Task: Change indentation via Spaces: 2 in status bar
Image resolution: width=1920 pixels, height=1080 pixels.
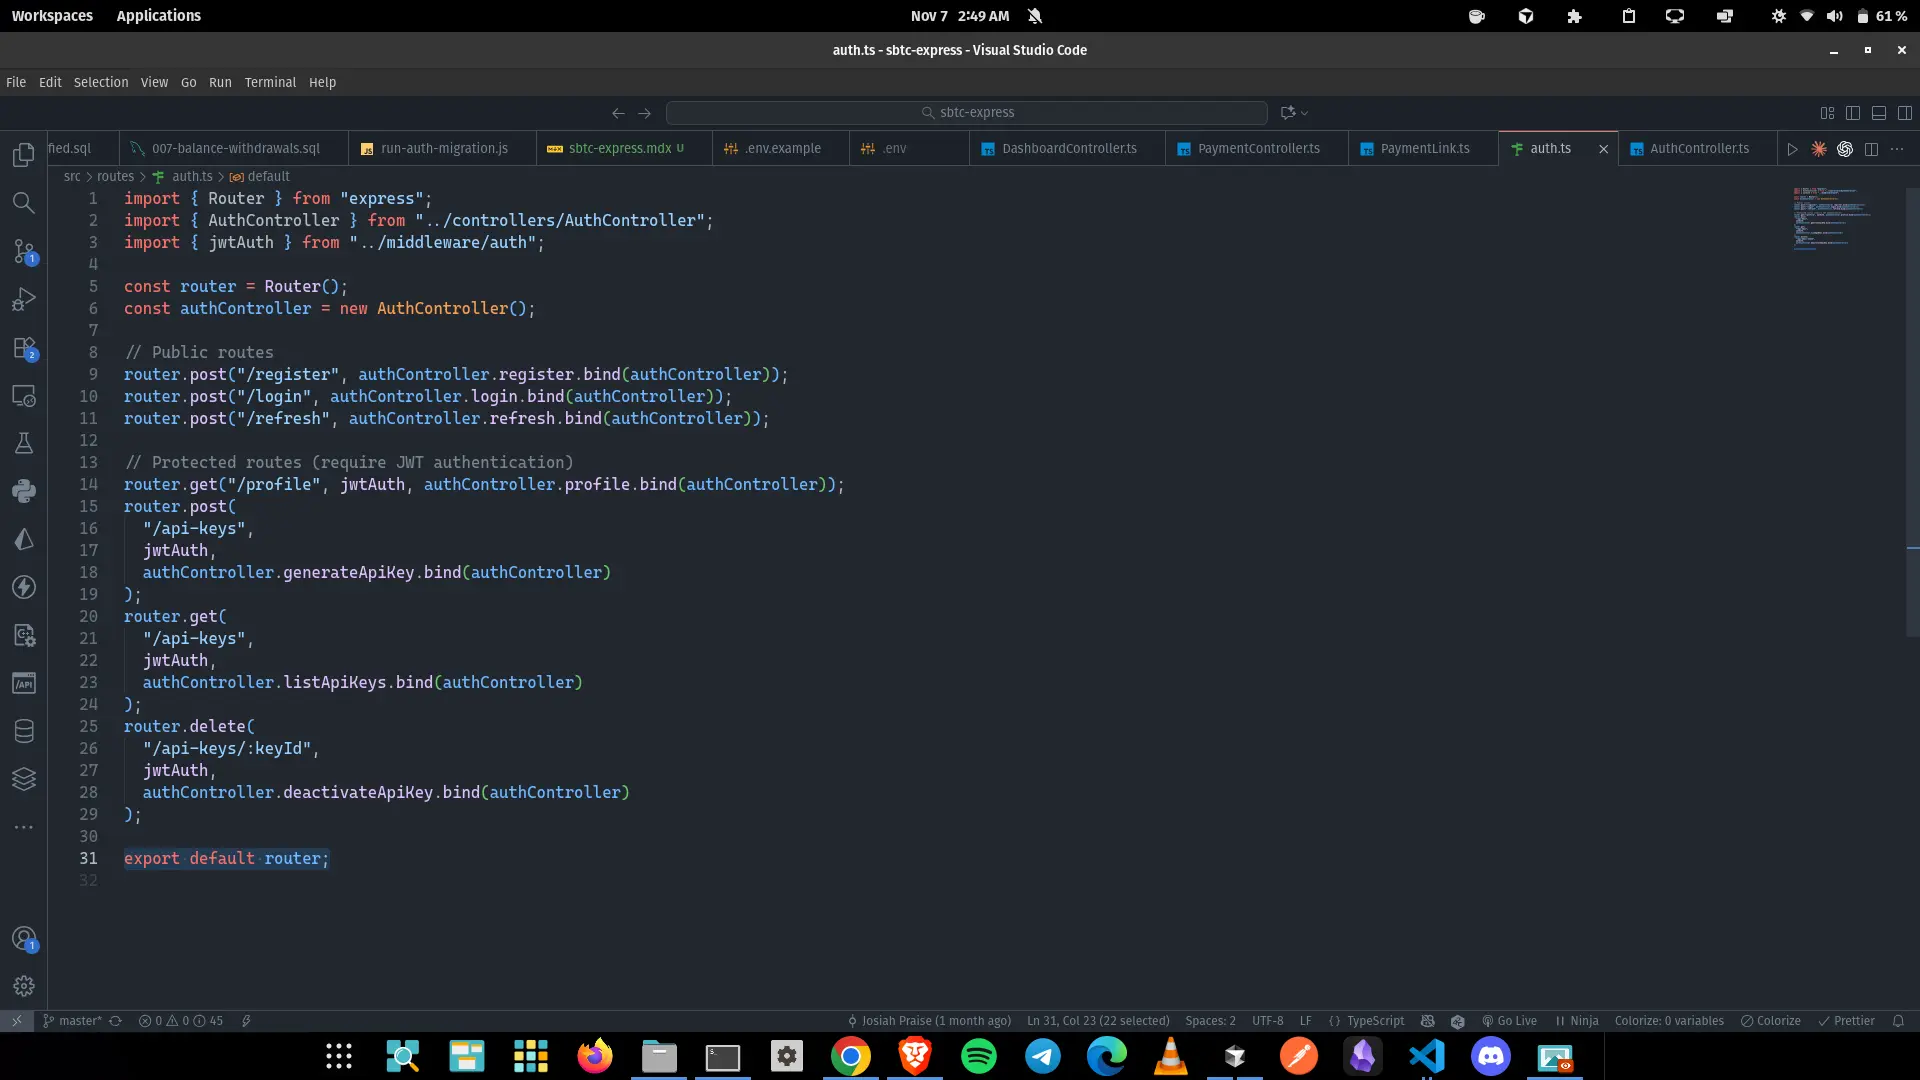Action: click(1210, 1021)
